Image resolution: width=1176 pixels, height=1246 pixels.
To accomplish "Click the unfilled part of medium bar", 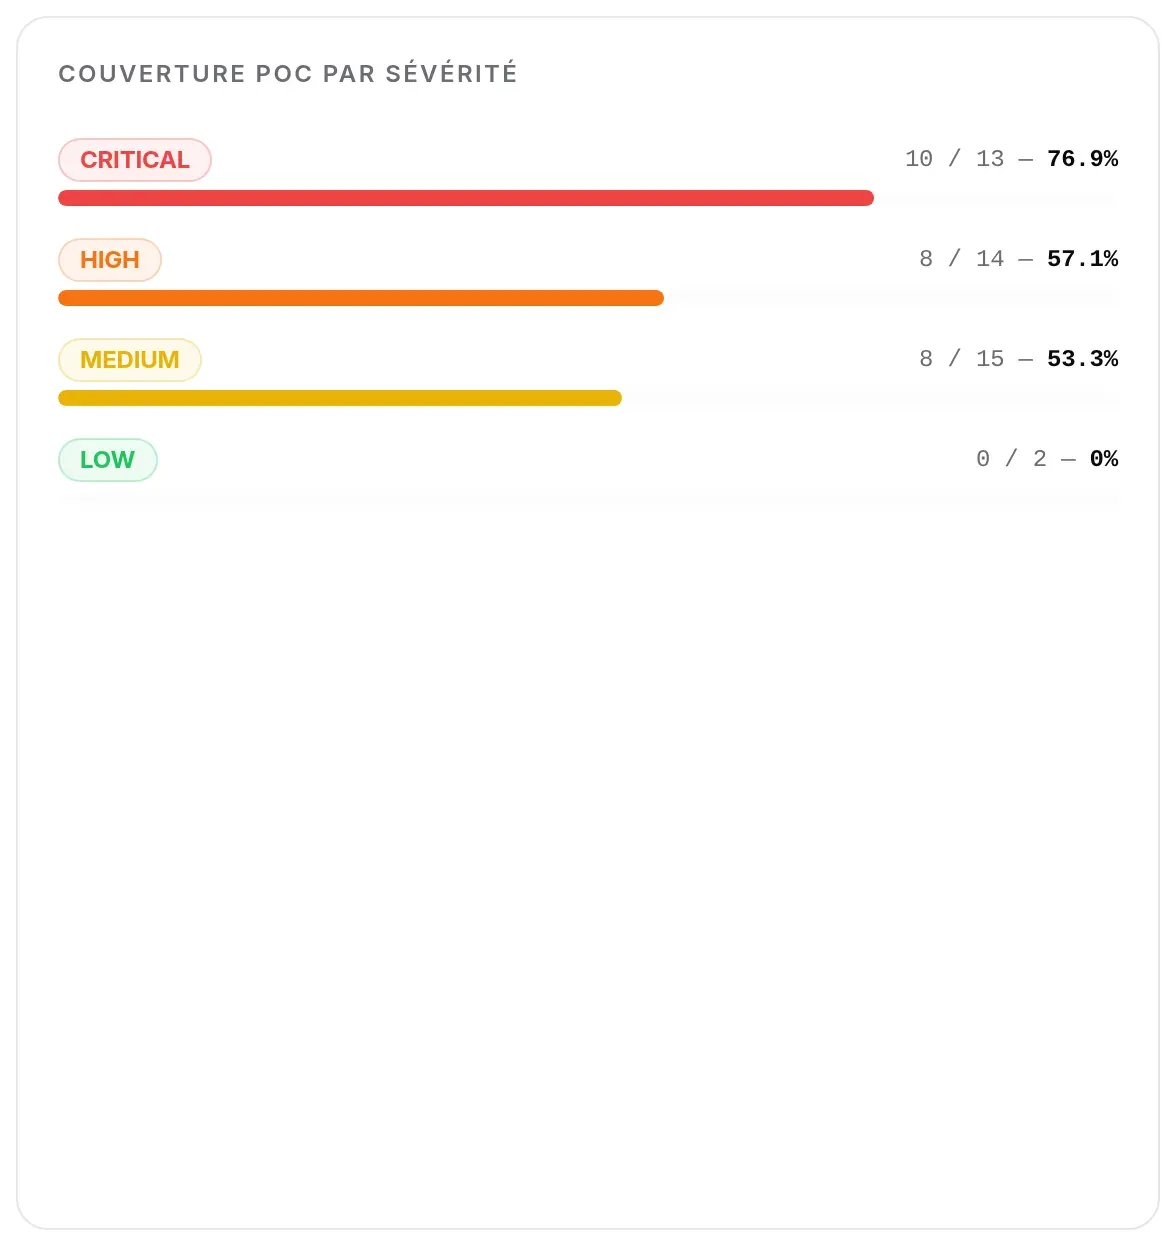I will pos(870,398).
